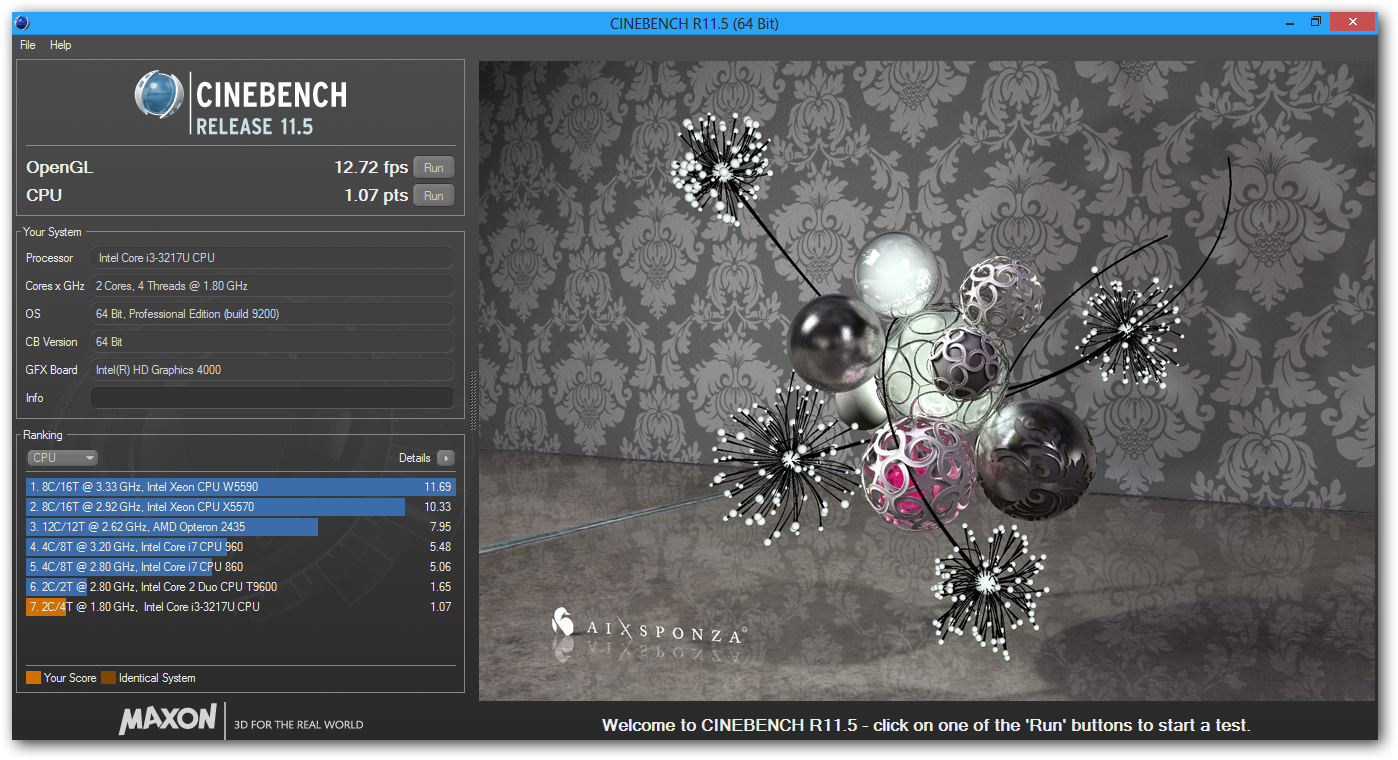1398x760 pixels.
Task: Click the Processor field reading Intel Core i3-3217U CPU
Action: pyautogui.click(x=272, y=258)
